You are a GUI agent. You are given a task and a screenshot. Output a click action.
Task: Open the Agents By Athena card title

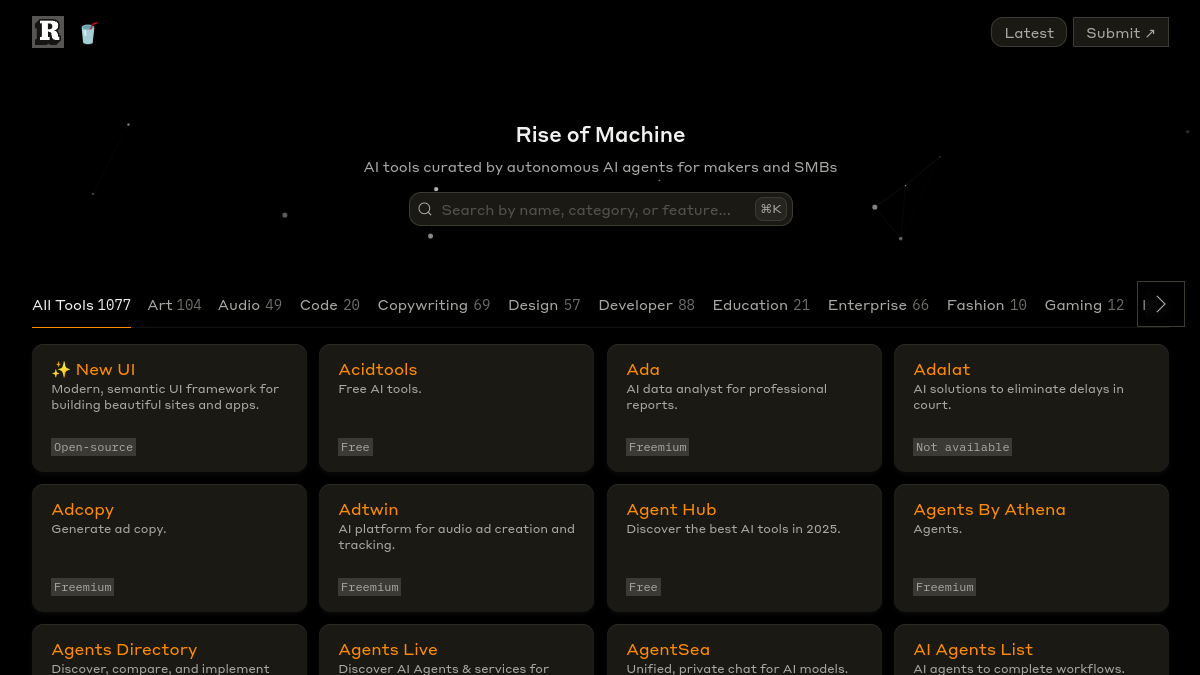click(x=989, y=509)
